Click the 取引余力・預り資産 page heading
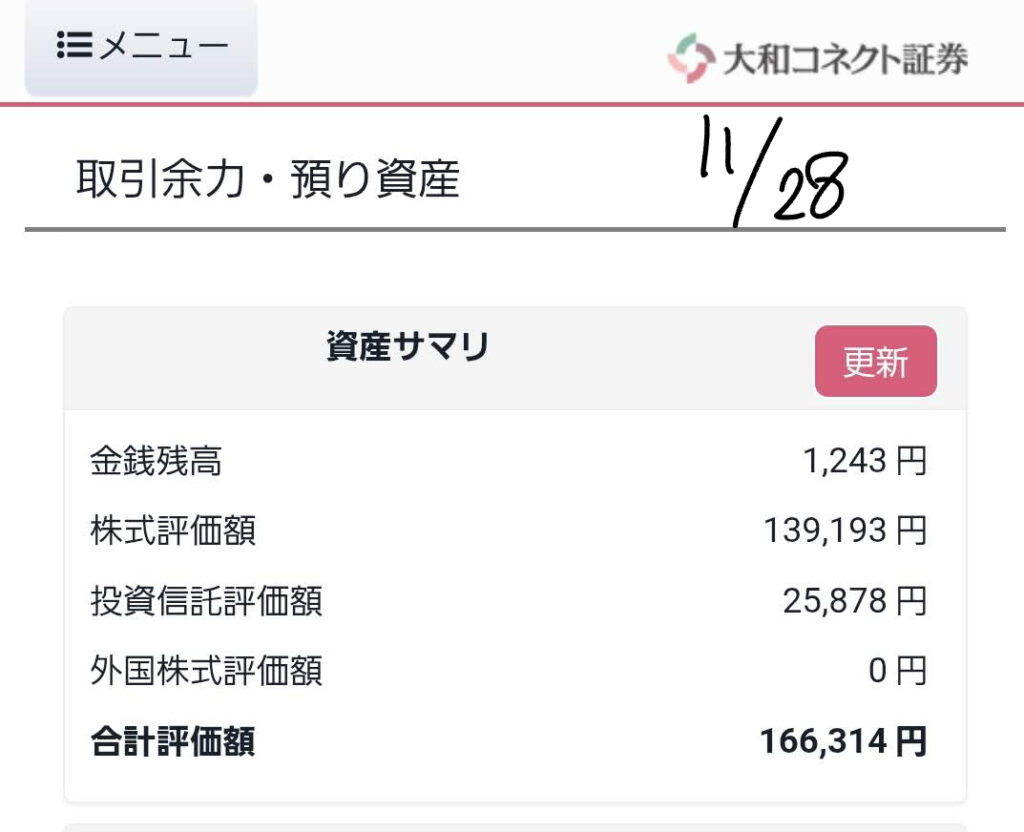1024x832 pixels. 268,180
